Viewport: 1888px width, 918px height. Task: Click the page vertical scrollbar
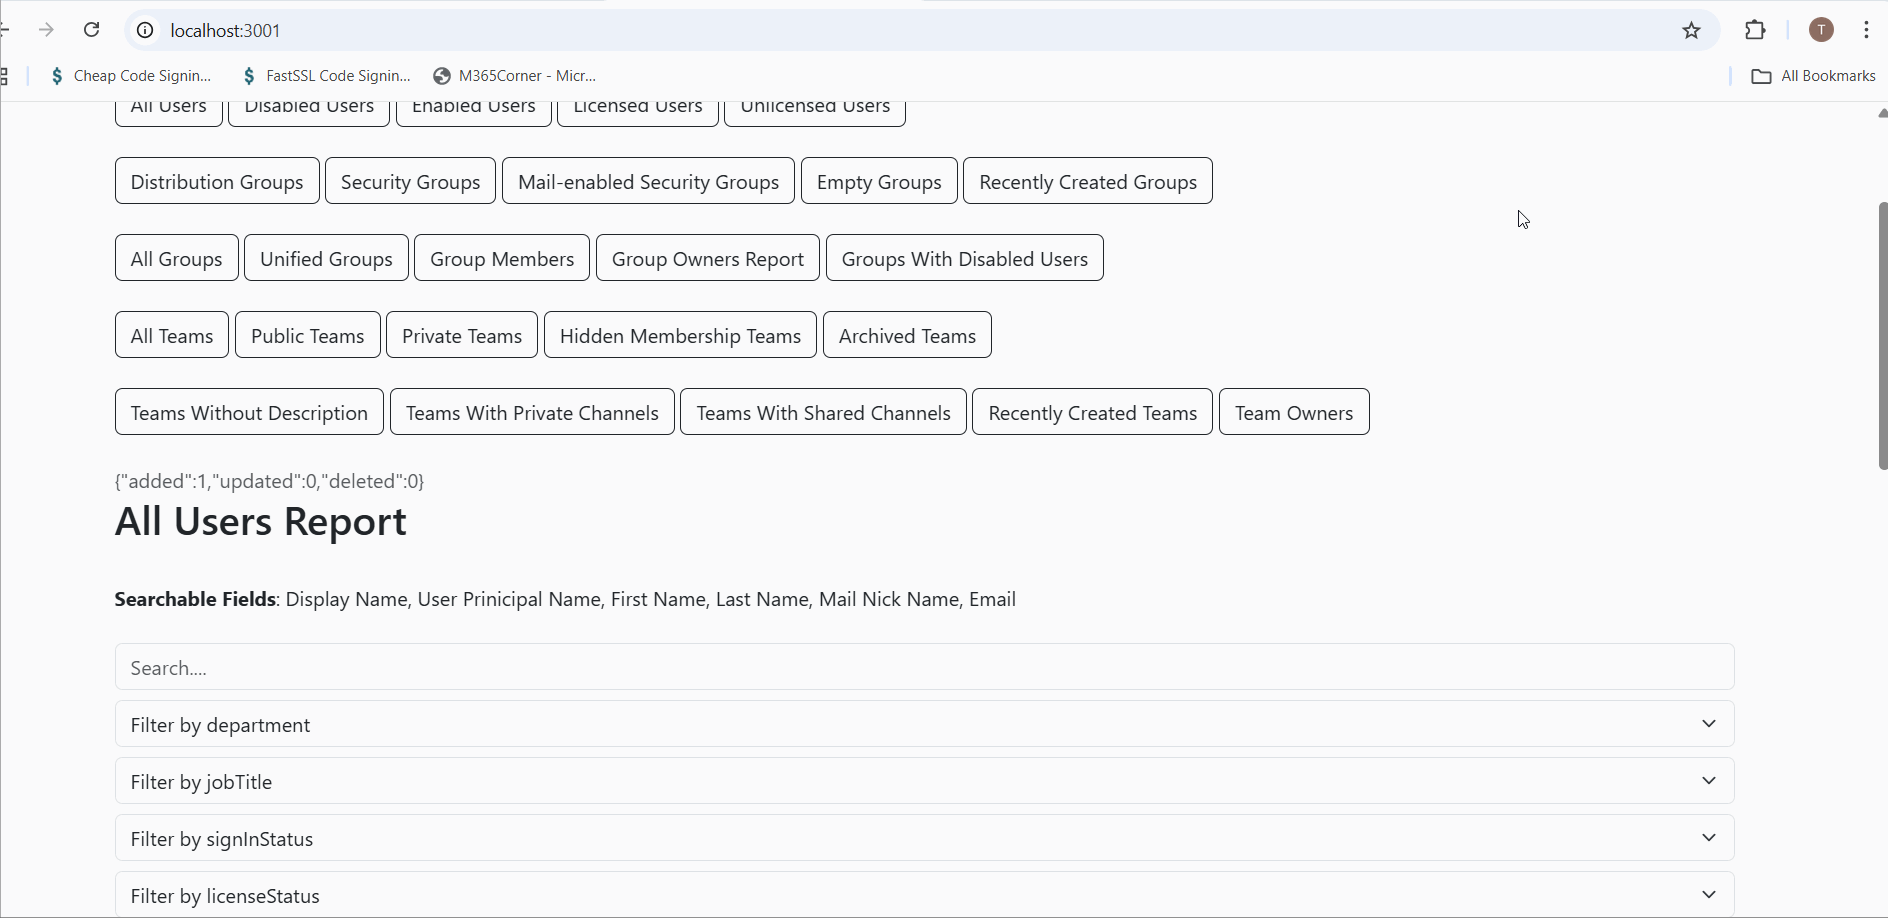point(1882,336)
